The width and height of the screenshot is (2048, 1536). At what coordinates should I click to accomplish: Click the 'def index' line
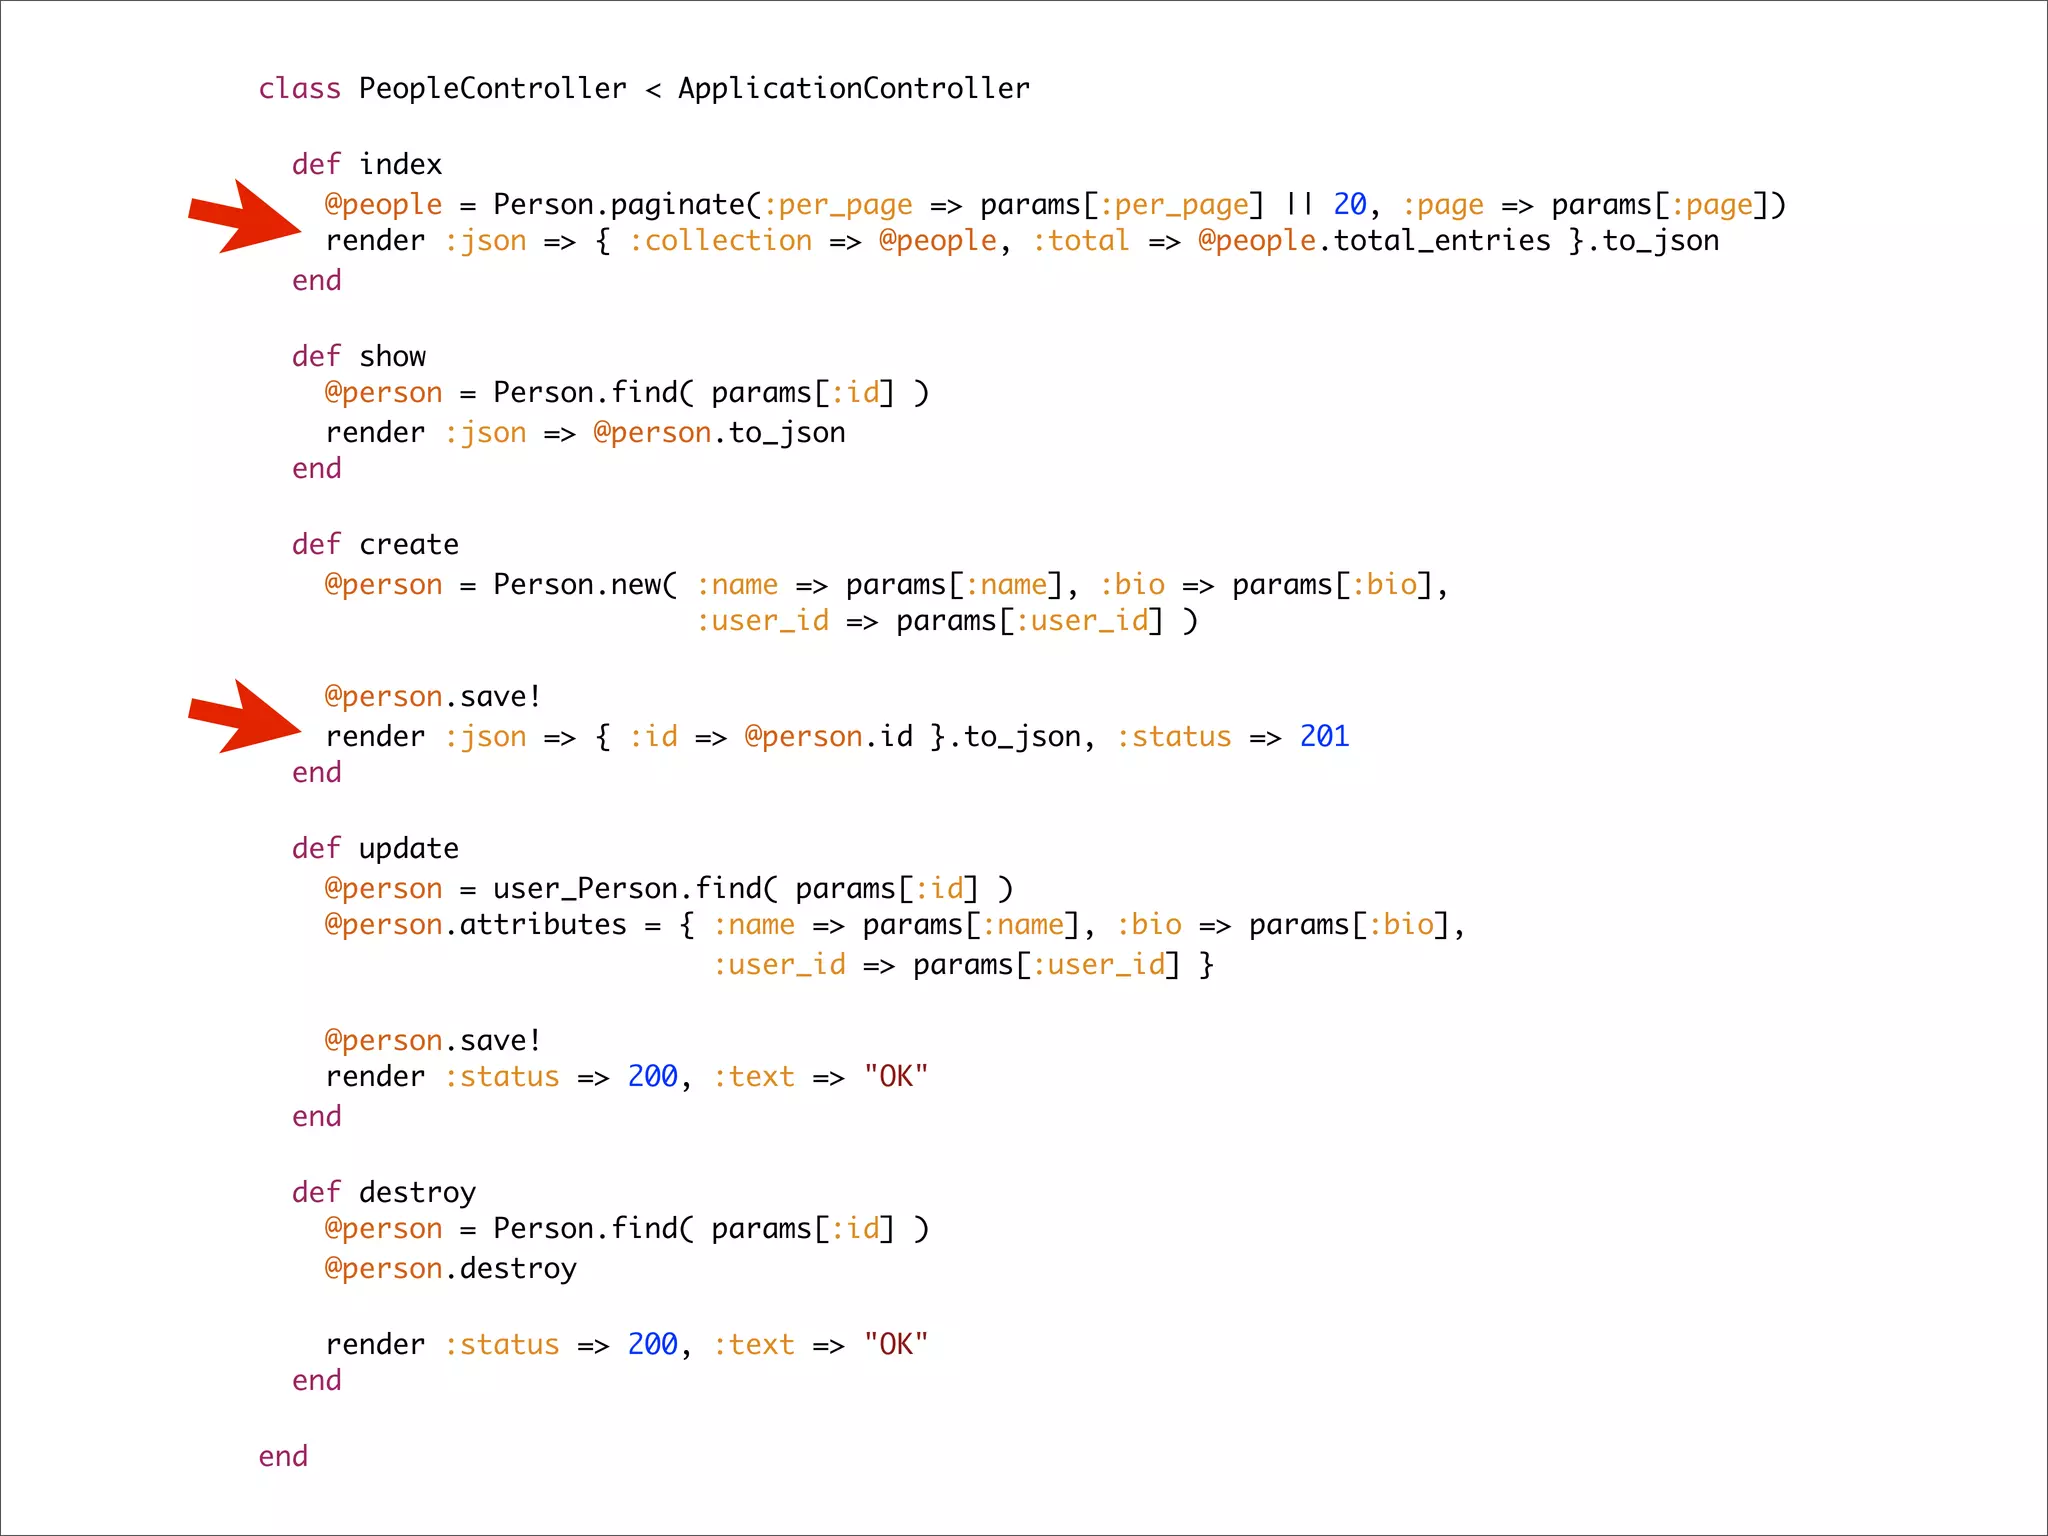(367, 164)
